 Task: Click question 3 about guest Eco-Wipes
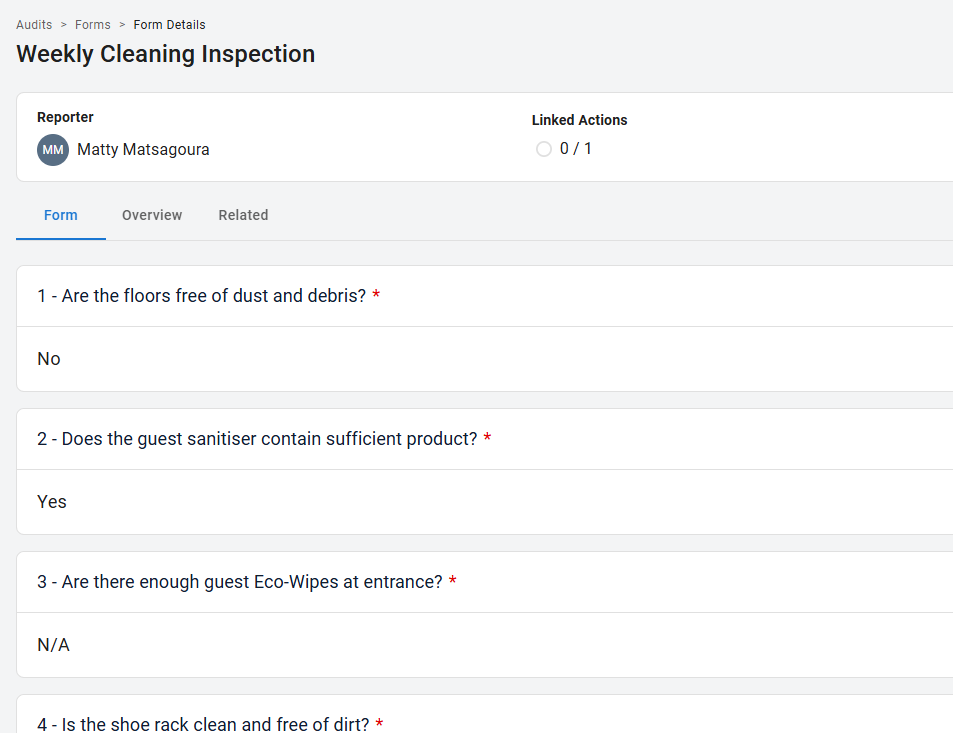coord(240,582)
